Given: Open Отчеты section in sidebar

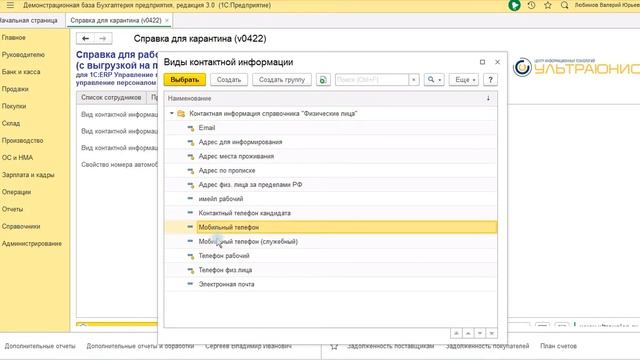Looking at the screenshot, I should pos(12,209).
